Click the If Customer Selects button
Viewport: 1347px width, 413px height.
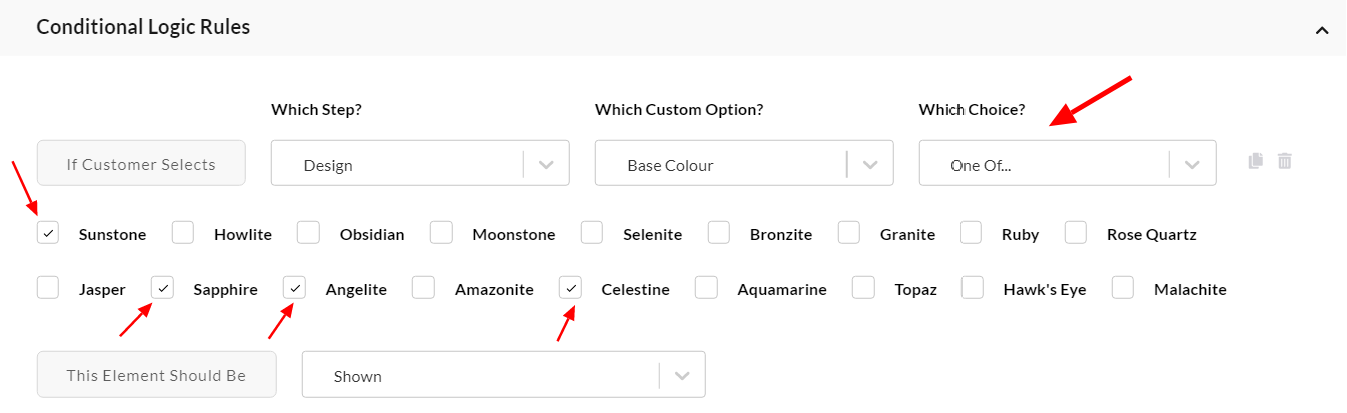point(141,163)
